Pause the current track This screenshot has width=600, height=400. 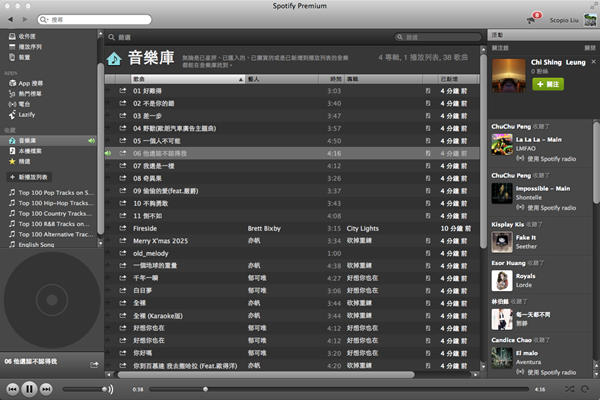29,388
